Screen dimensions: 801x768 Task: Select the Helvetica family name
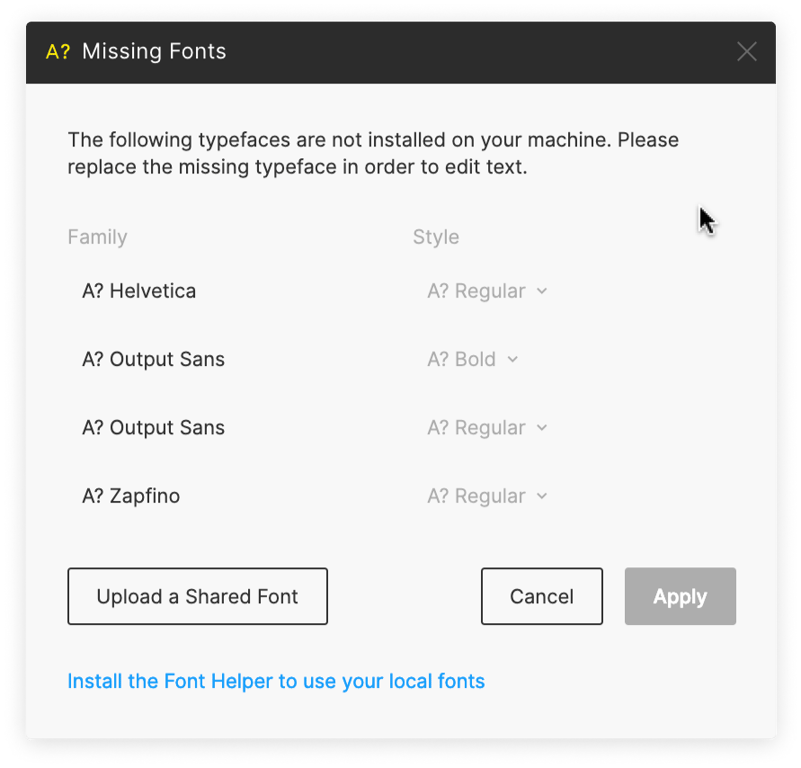pos(153,292)
